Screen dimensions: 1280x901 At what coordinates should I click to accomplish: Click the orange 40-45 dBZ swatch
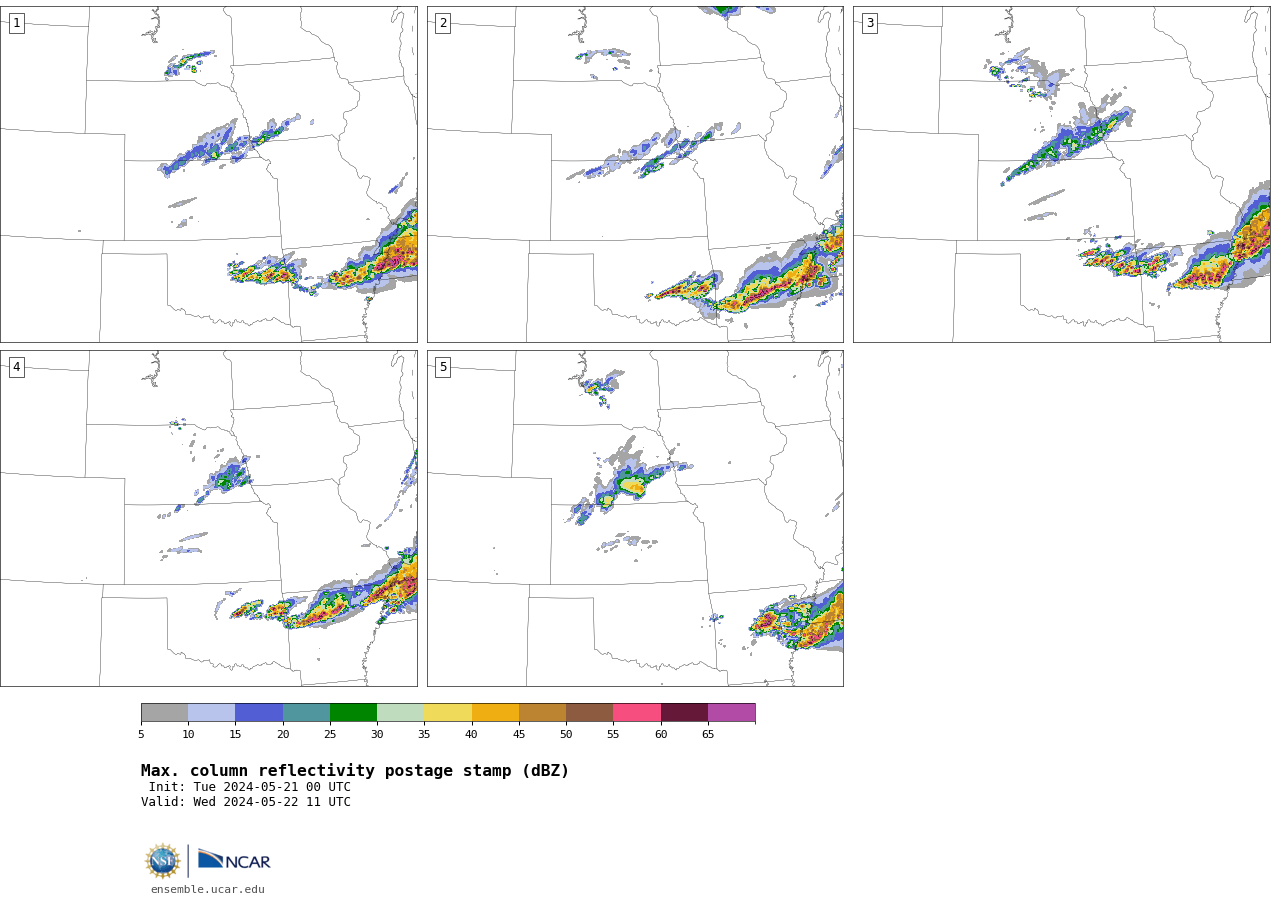(x=495, y=713)
